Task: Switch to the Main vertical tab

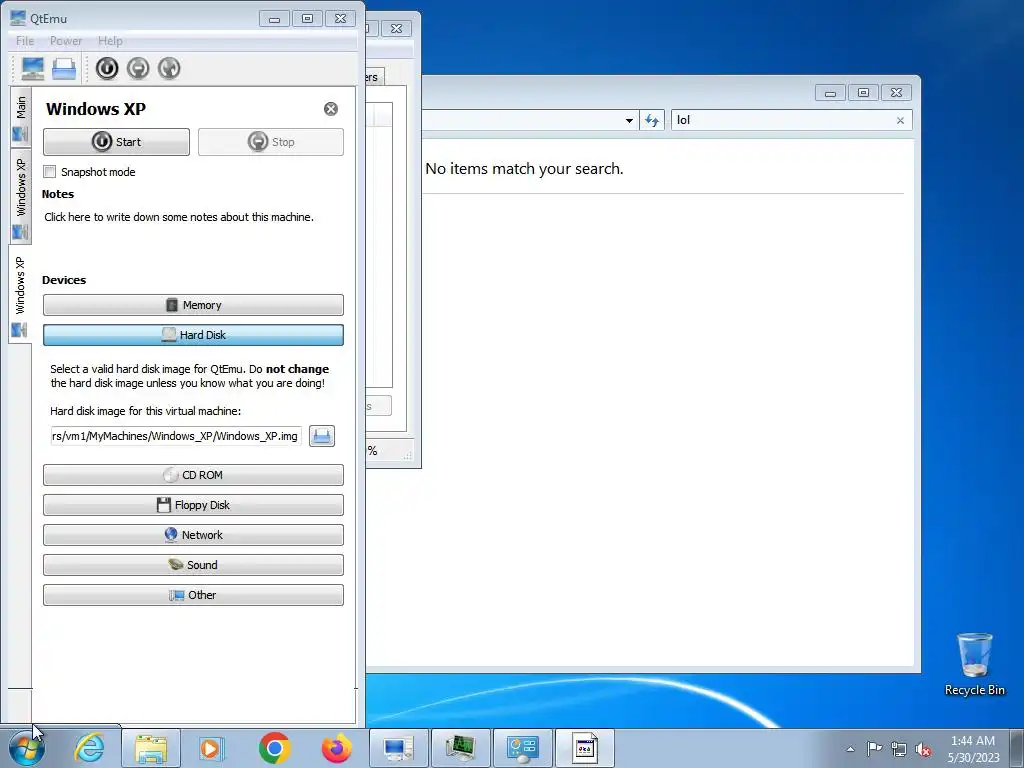Action: tap(20, 117)
